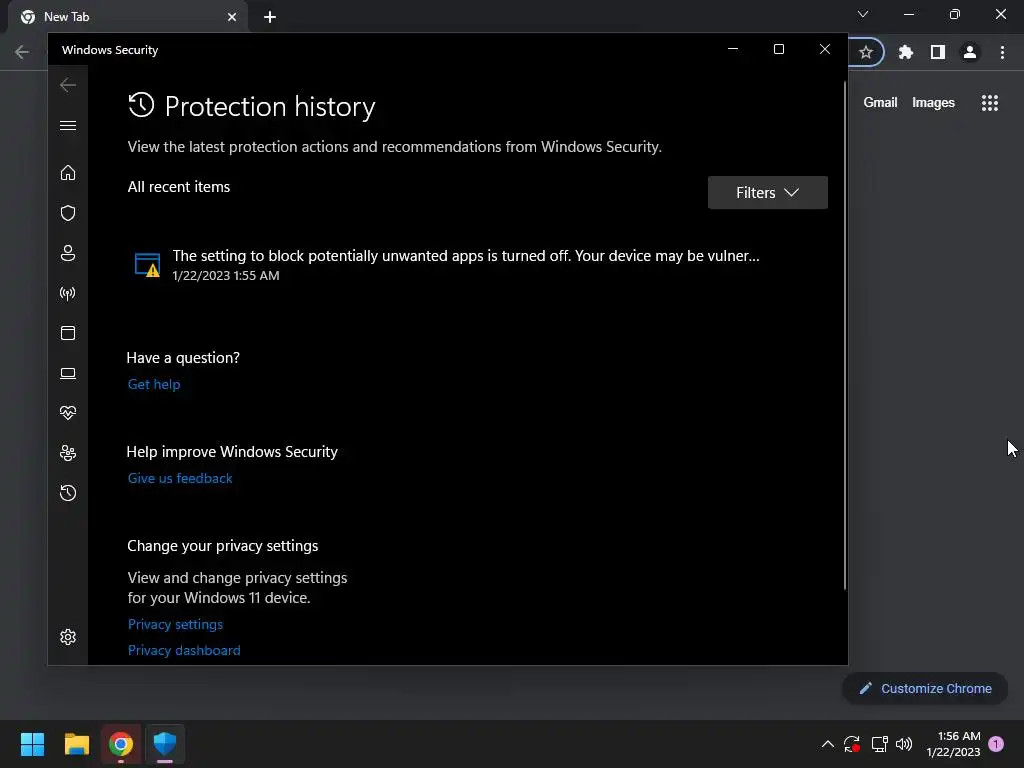Screen dimensions: 1024x768
Task: Open Family options icon in sidebar
Action: (68, 453)
